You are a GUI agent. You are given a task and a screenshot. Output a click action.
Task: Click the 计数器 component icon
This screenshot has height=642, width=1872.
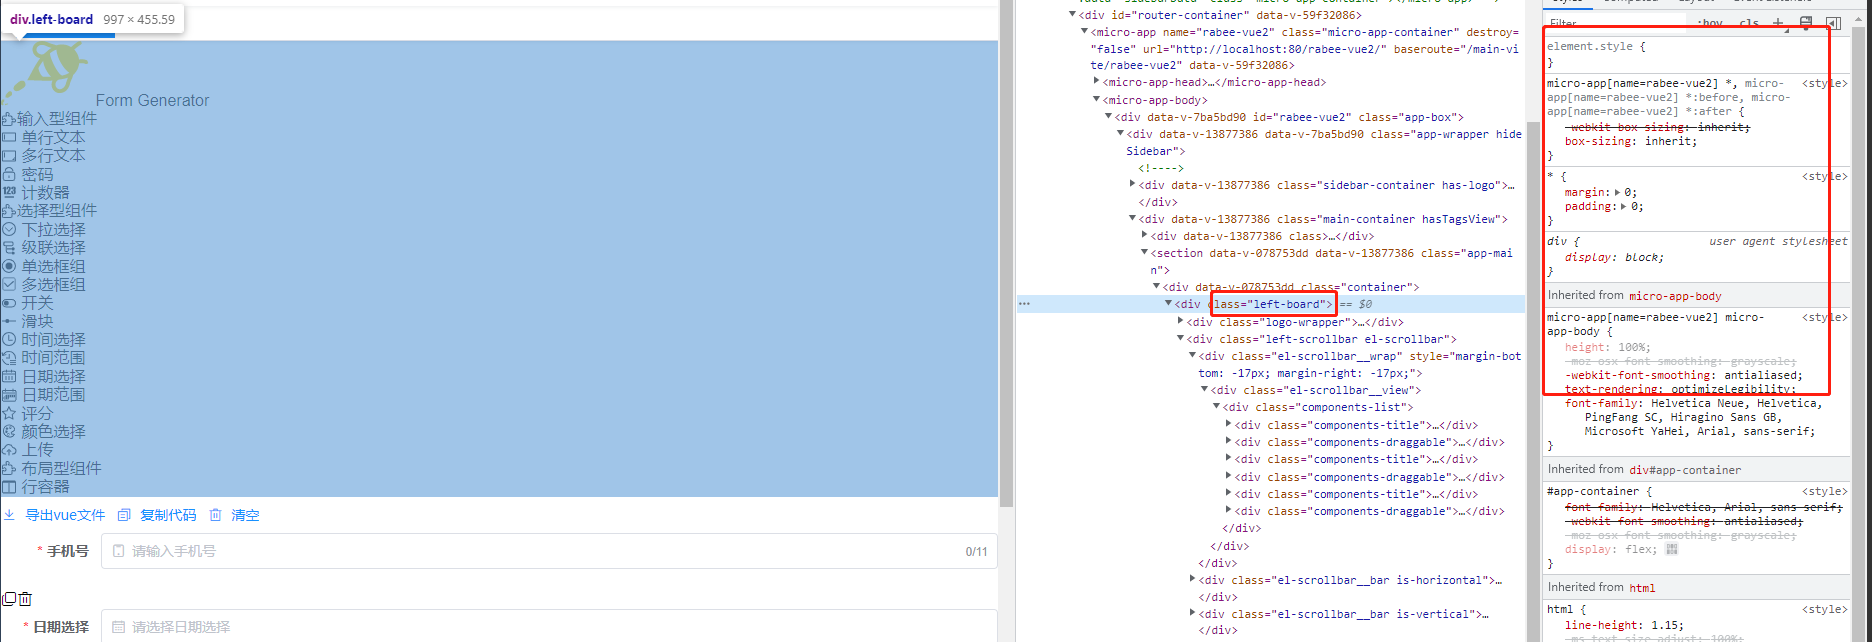[9, 192]
